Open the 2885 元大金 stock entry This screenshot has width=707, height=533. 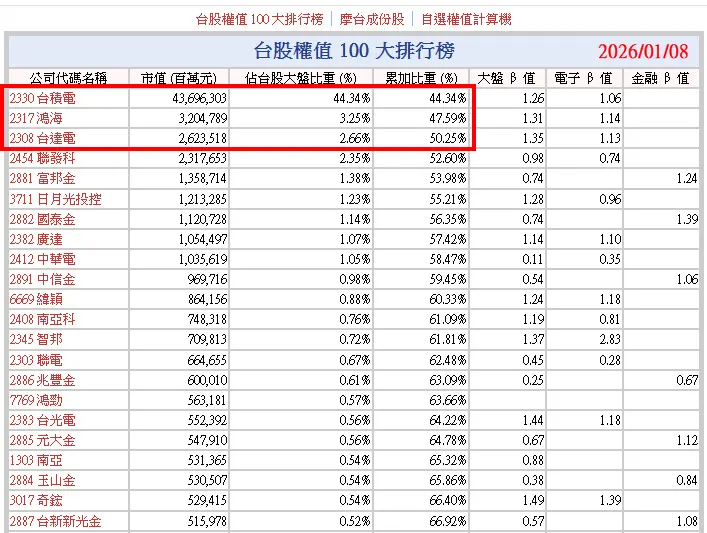42,440
